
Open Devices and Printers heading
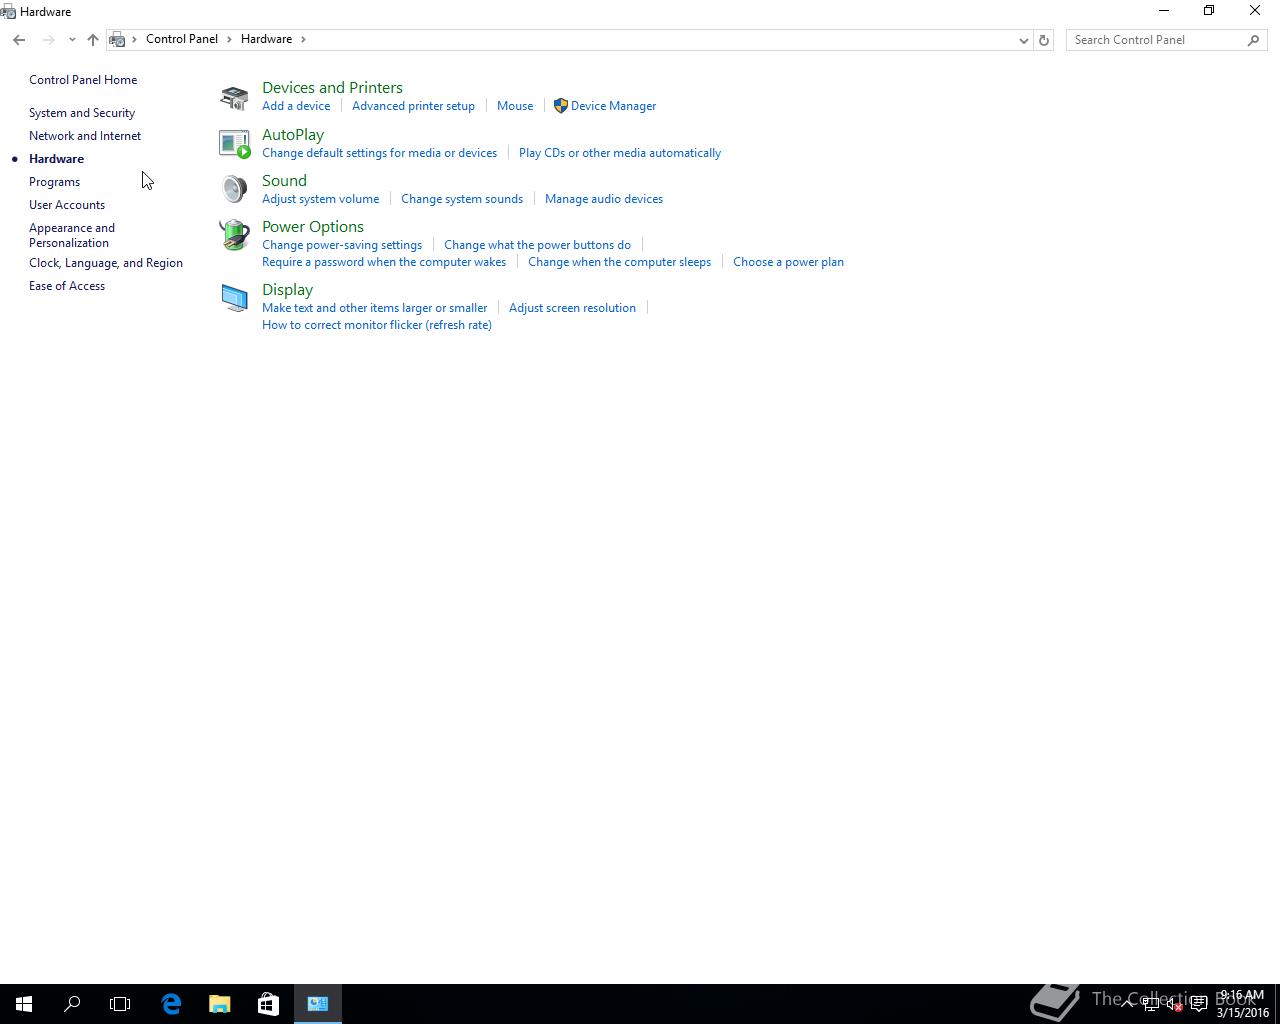point(332,88)
